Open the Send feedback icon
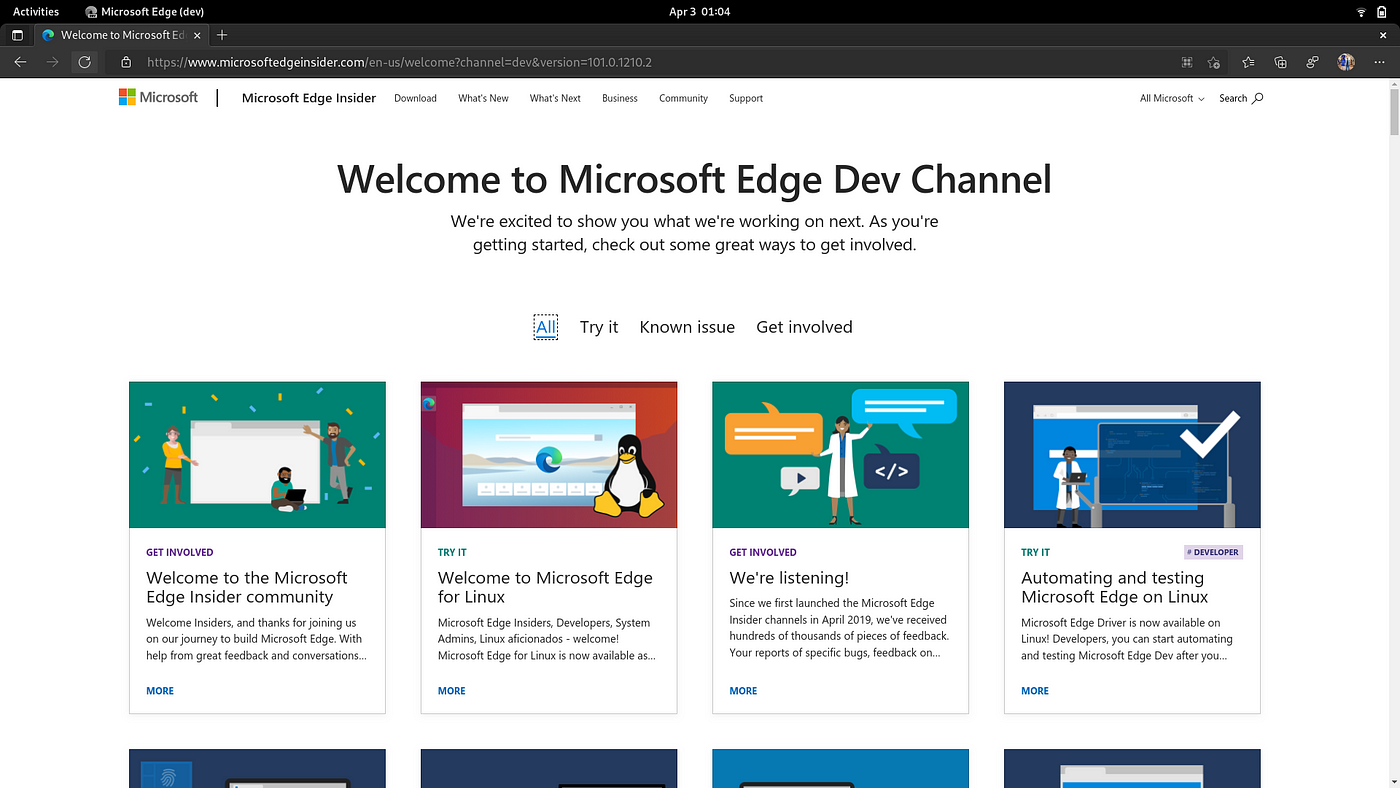The width and height of the screenshot is (1400, 788). [1312, 62]
